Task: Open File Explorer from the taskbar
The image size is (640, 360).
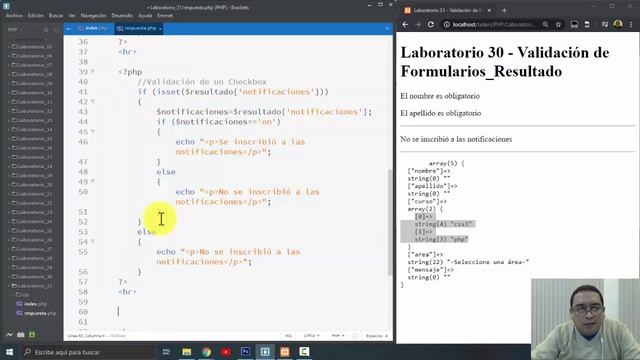Action: [187, 352]
